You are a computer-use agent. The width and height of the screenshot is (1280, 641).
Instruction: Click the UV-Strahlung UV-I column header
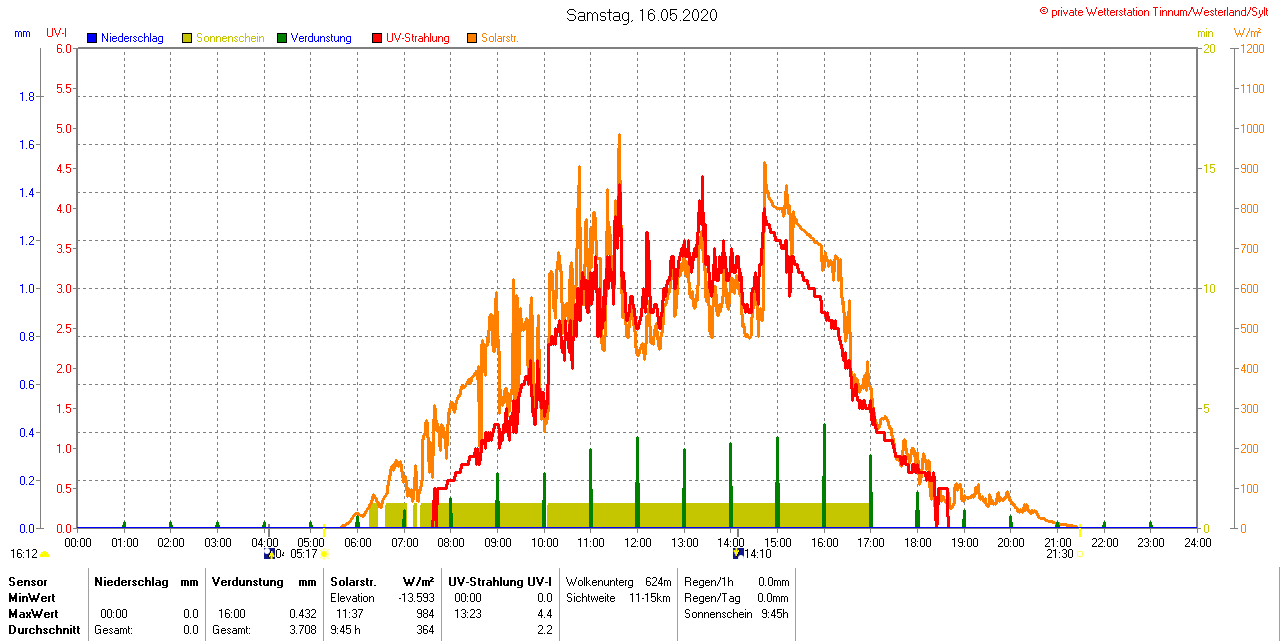click(x=500, y=582)
